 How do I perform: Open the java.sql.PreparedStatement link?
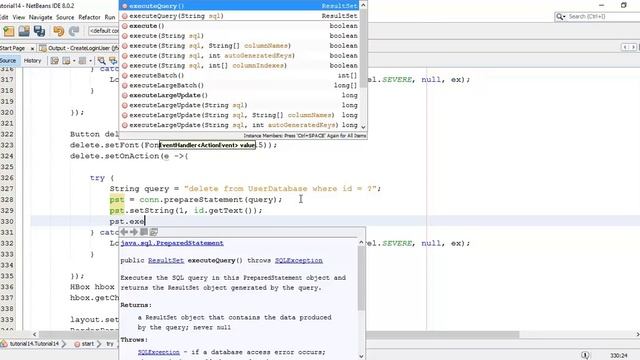tap(172, 243)
